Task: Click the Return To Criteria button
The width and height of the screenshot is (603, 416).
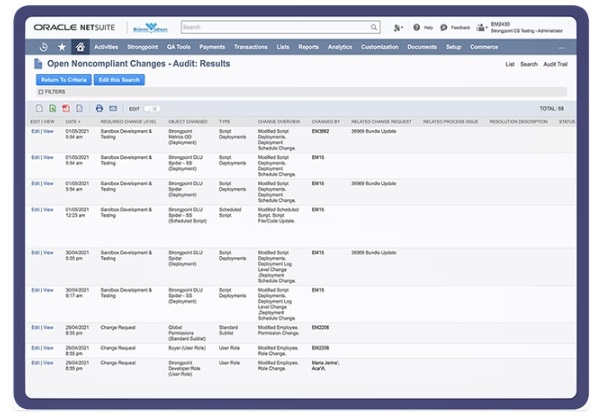Action: pyautogui.click(x=63, y=79)
